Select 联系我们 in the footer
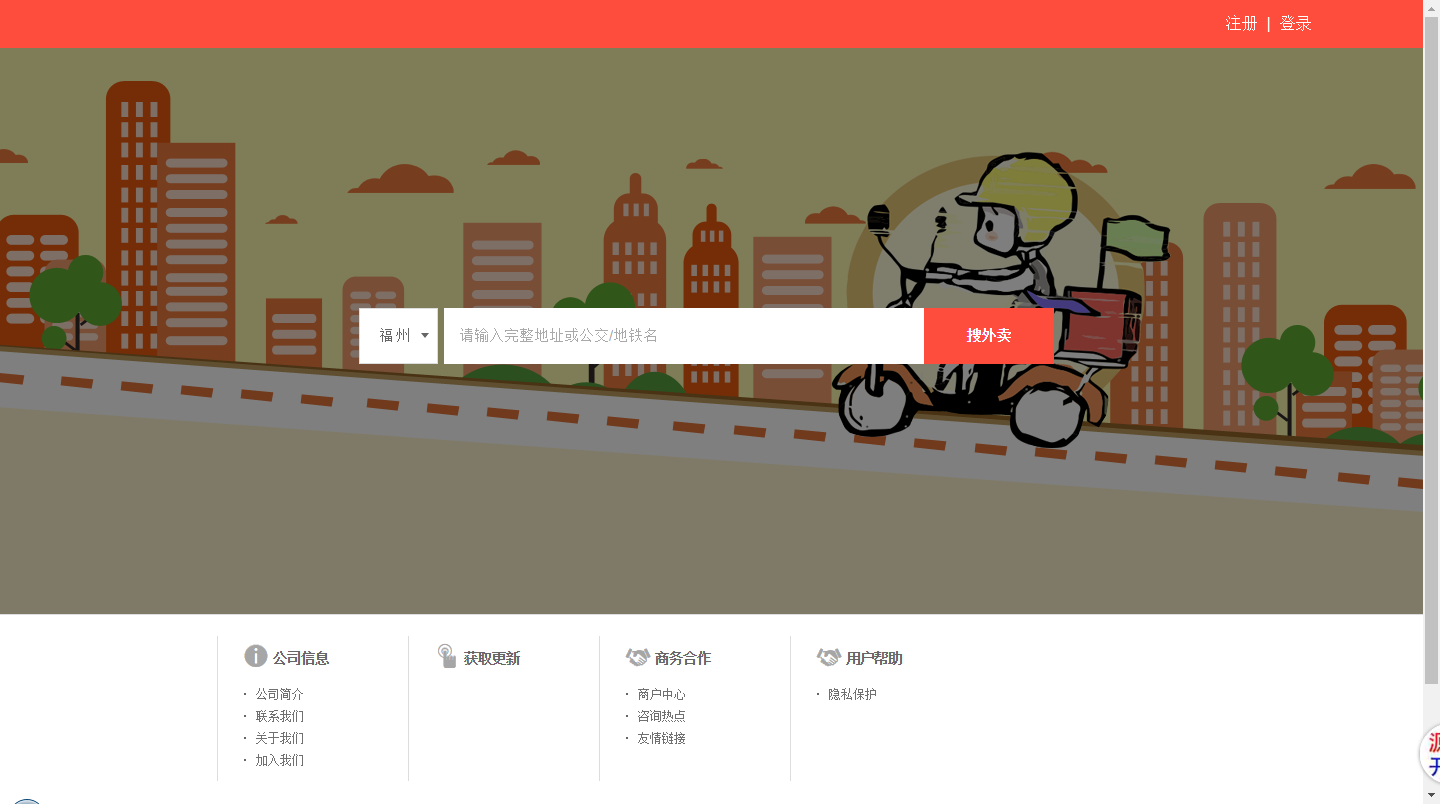Image resolution: width=1440 pixels, height=804 pixels. [x=279, y=716]
